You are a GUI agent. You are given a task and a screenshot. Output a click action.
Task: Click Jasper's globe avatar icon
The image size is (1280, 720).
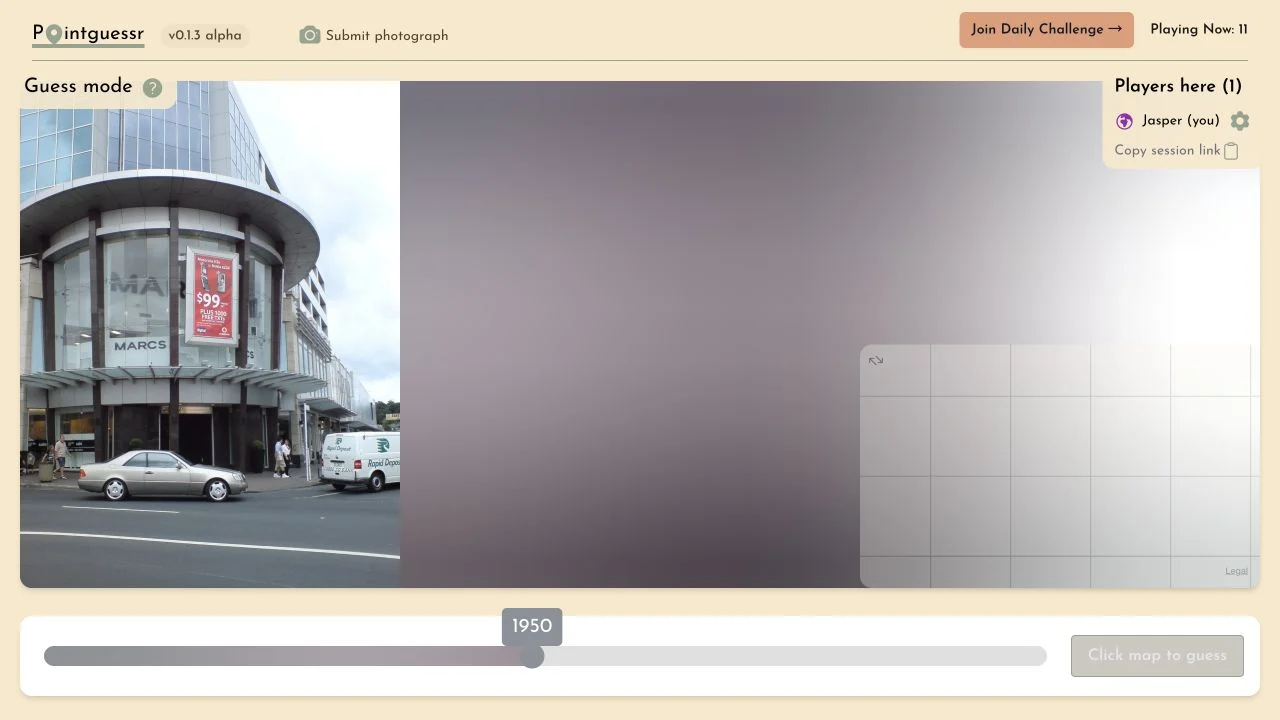pyautogui.click(x=1124, y=121)
